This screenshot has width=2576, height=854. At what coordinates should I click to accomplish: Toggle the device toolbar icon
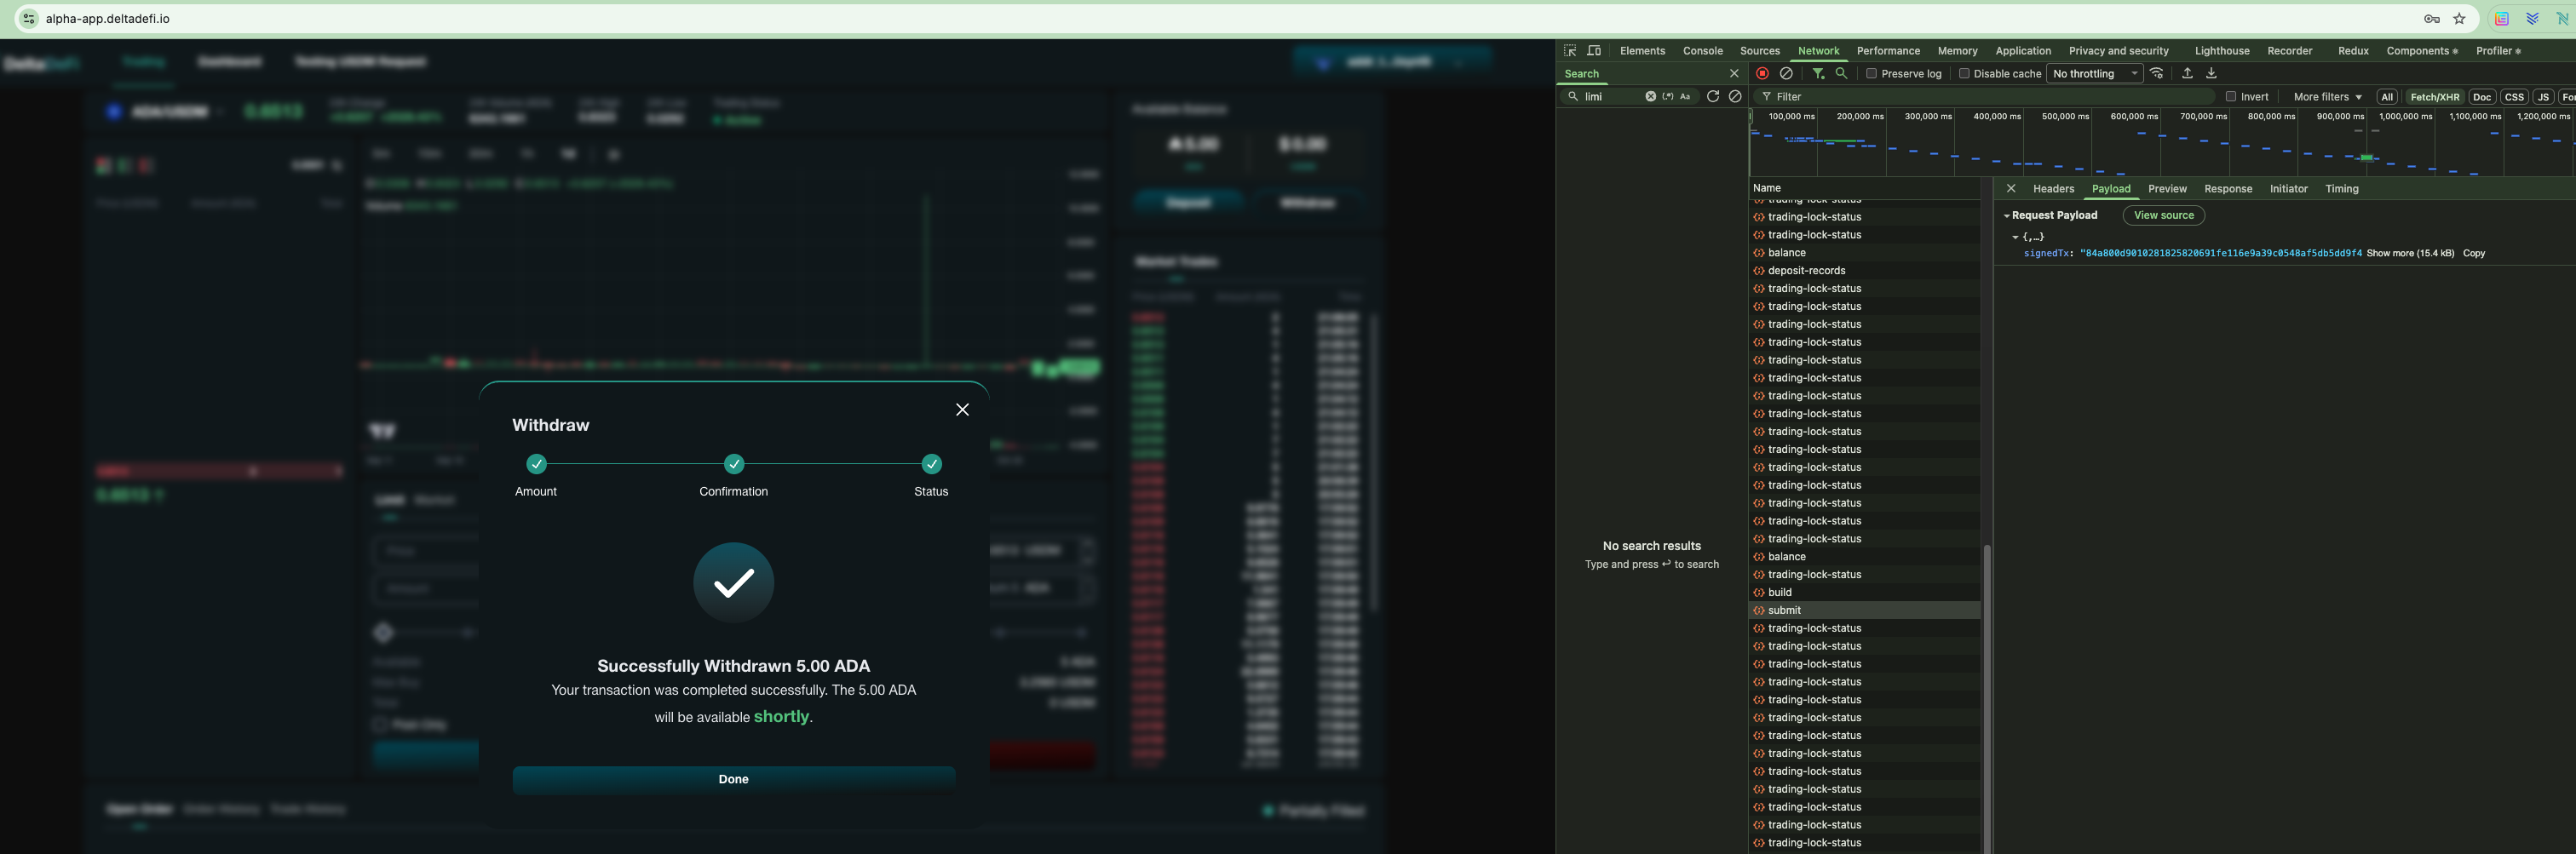(1594, 51)
